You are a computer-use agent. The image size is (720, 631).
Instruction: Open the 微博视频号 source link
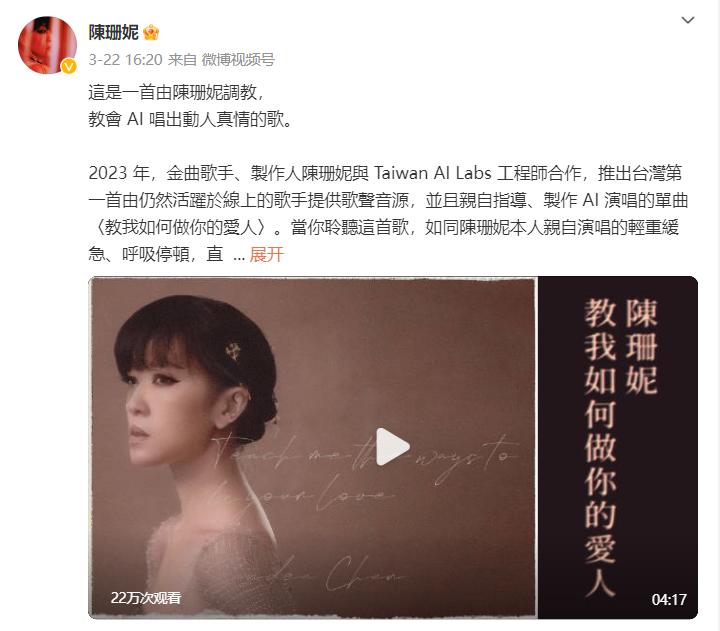[x=238, y=60]
